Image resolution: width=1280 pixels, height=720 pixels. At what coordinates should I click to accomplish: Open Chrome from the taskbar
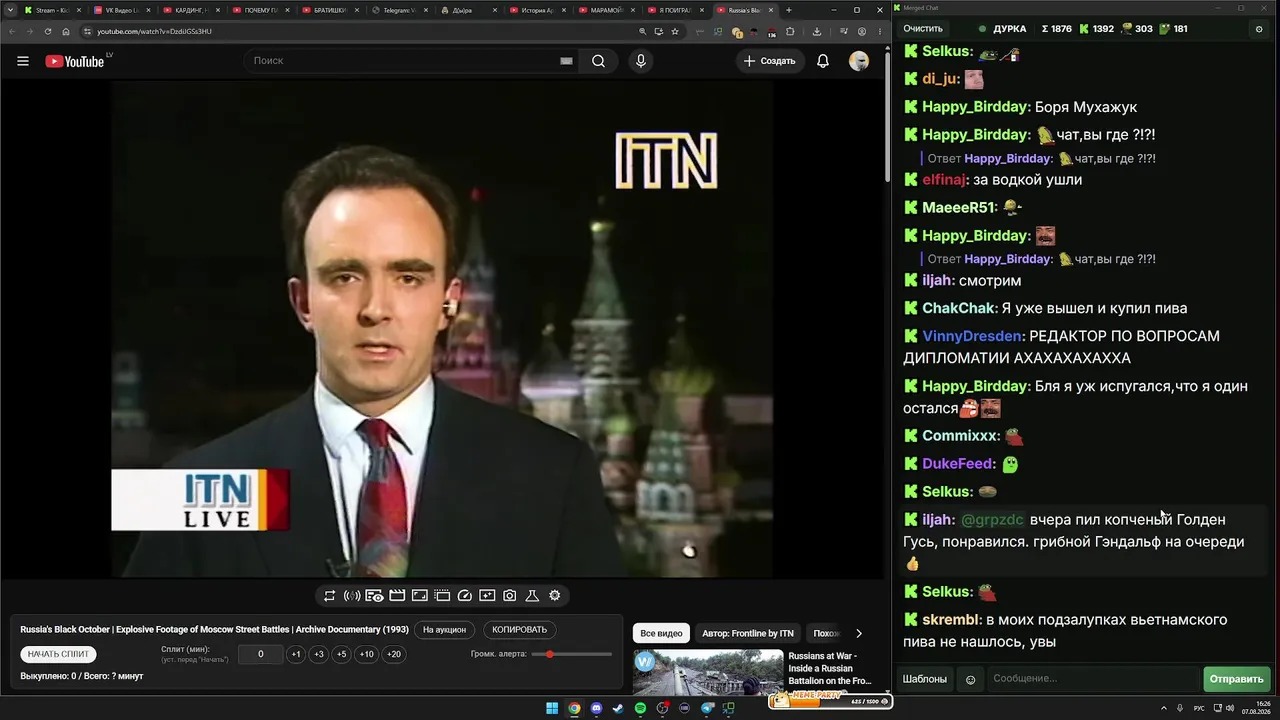point(574,708)
